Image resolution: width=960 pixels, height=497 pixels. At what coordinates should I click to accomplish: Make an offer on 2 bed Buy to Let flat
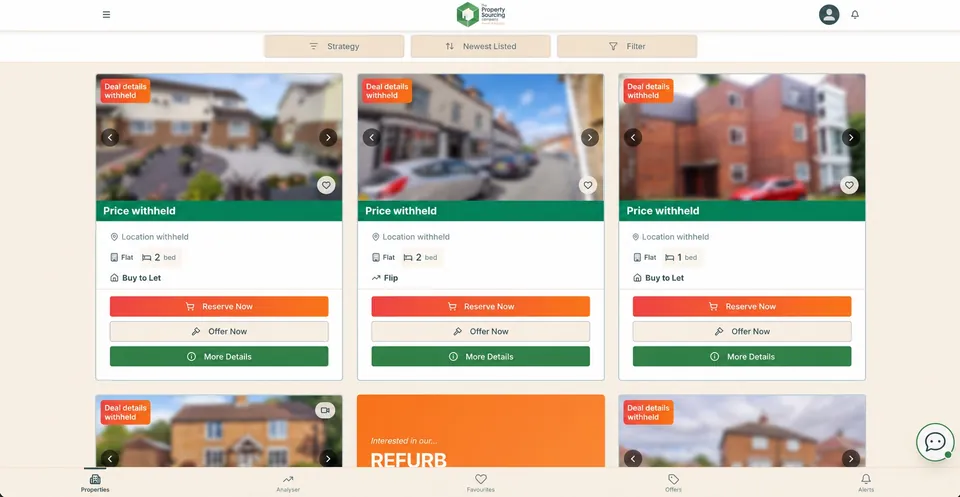[x=219, y=332]
